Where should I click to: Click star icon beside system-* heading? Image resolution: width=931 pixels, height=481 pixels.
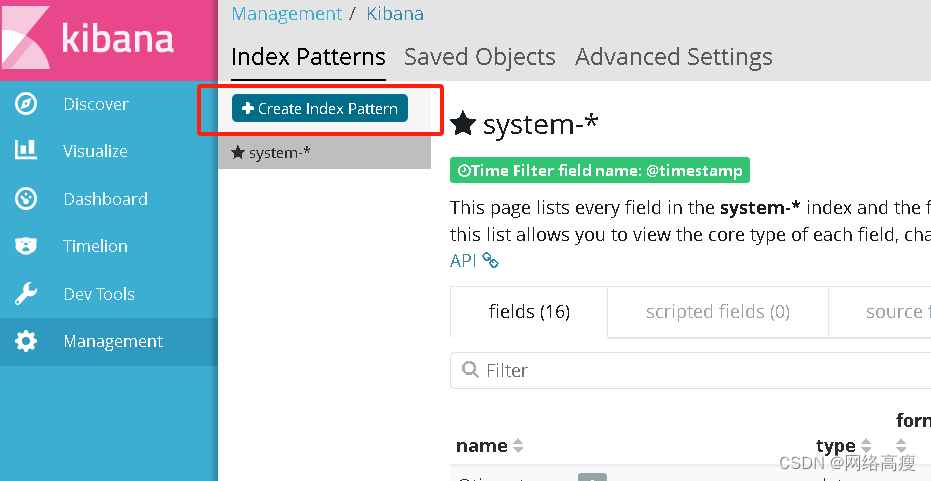tap(463, 124)
